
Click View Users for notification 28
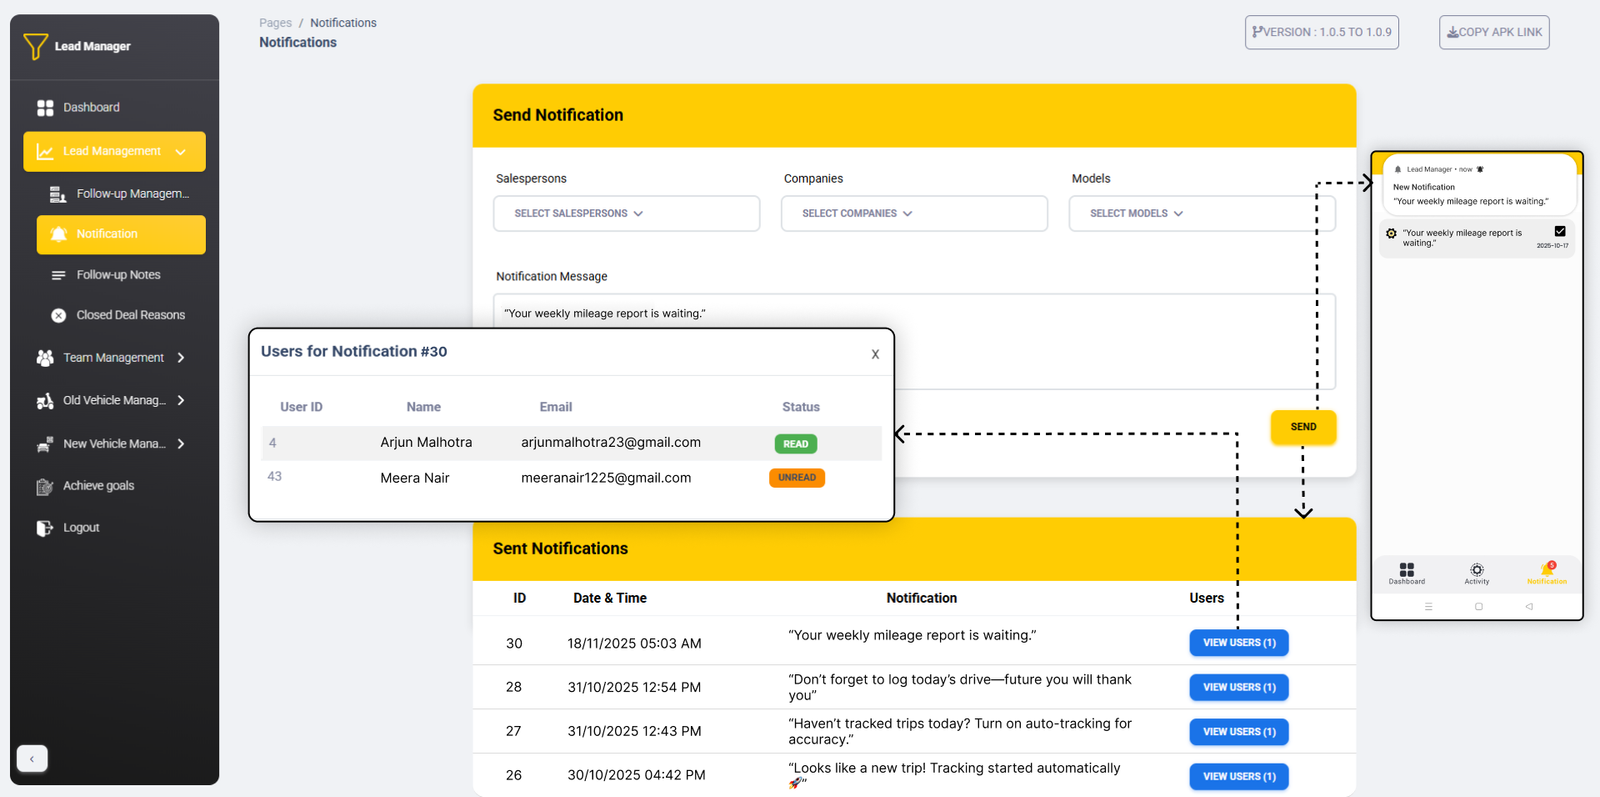[1238, 687]
